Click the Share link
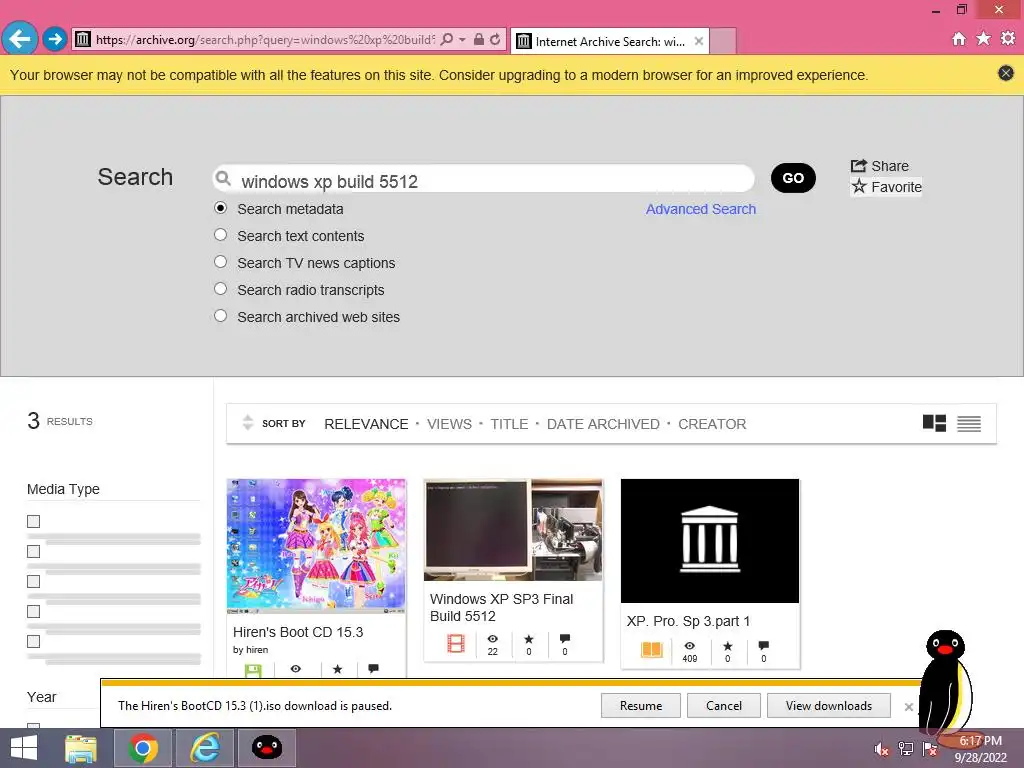The width and height of the screenshot is (1024, 768). 880,166
